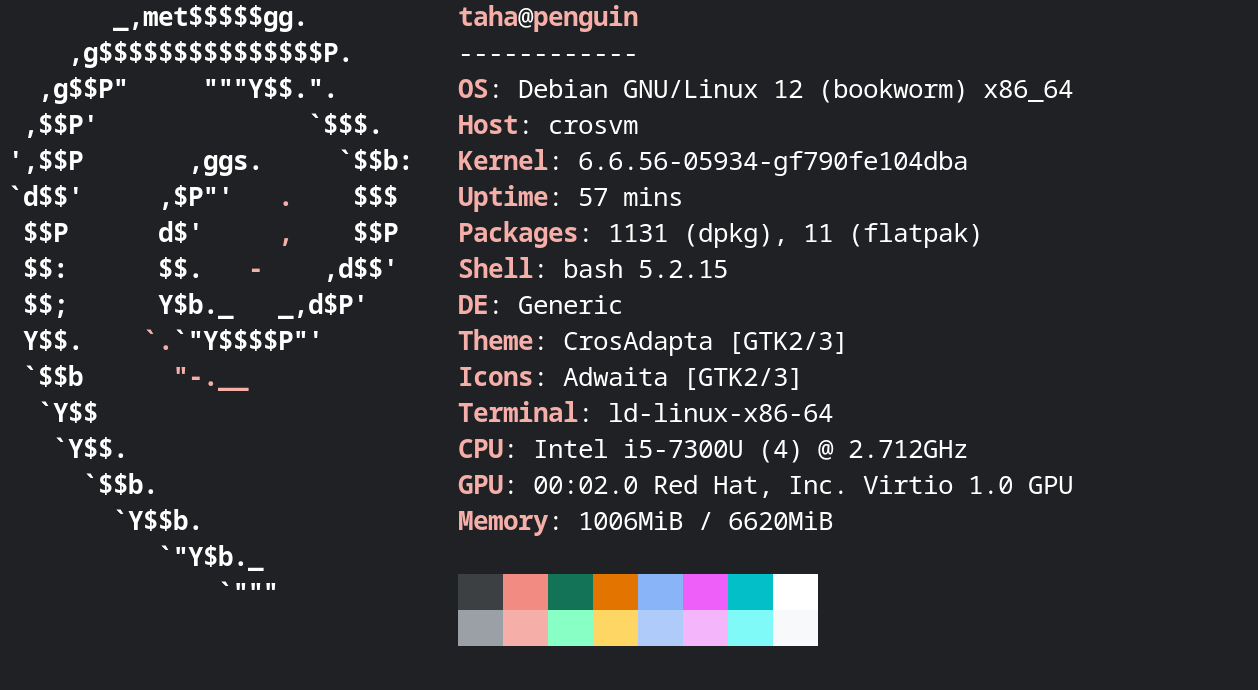Click the CrosAdapta theme name
This screenshot has width=1258, height=690.
point(638,342)
